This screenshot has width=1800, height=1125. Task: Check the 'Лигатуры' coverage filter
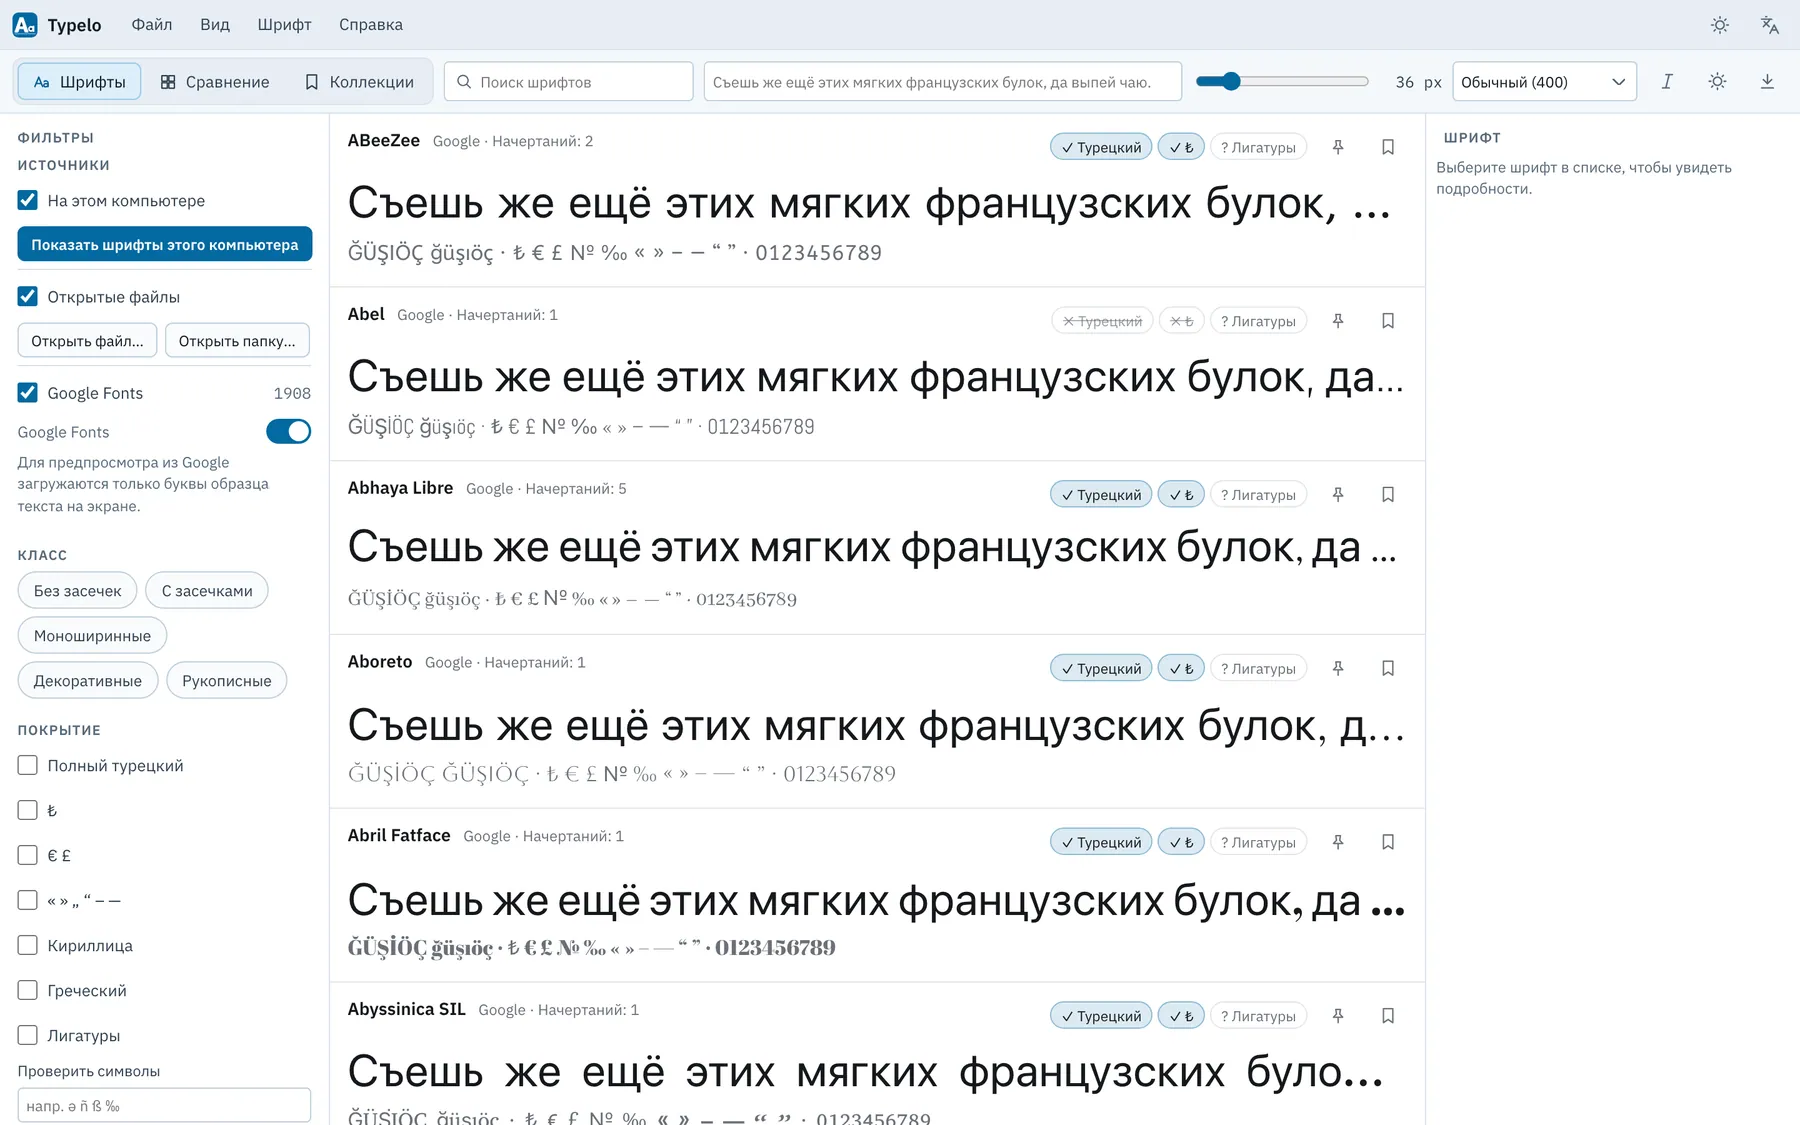click(28, 1036)
